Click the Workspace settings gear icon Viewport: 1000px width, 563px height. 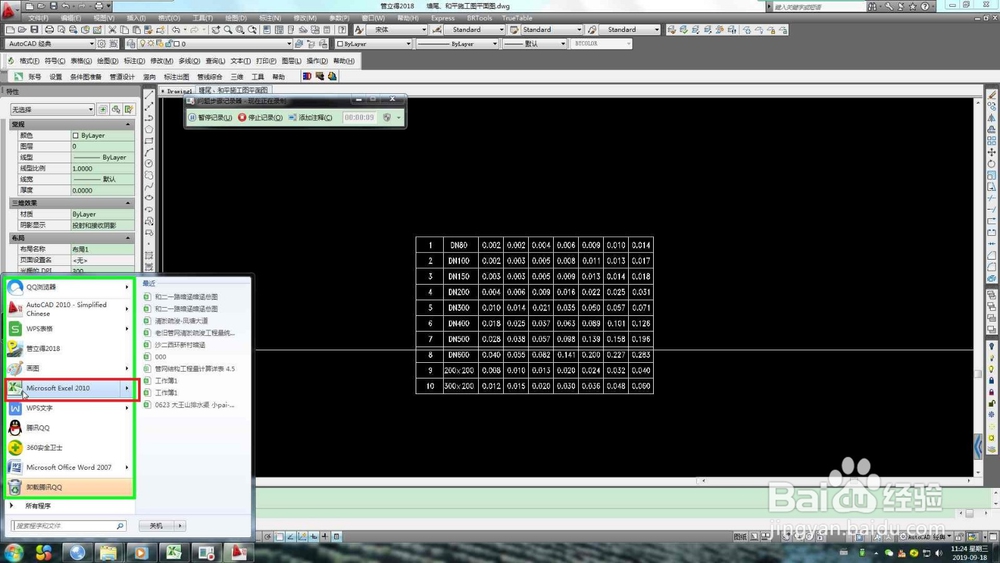click(101, 43)
